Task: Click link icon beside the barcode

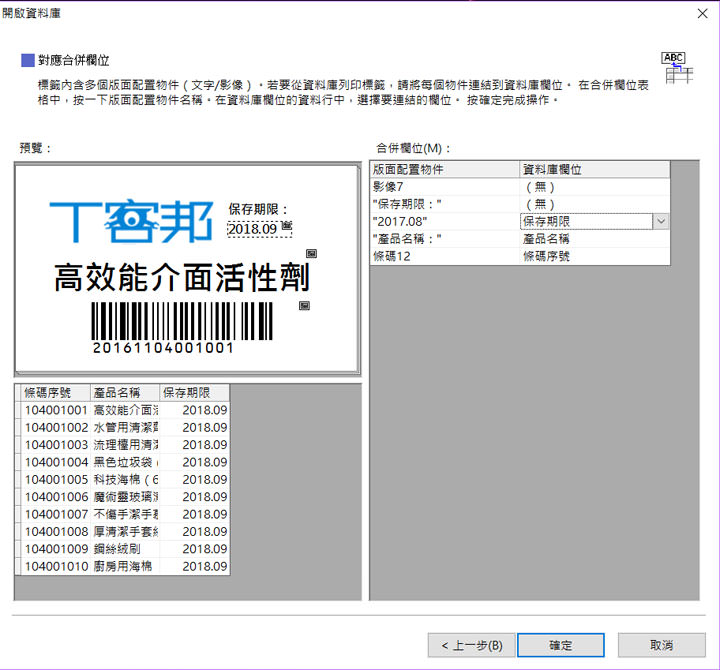Action: [304, 305]
